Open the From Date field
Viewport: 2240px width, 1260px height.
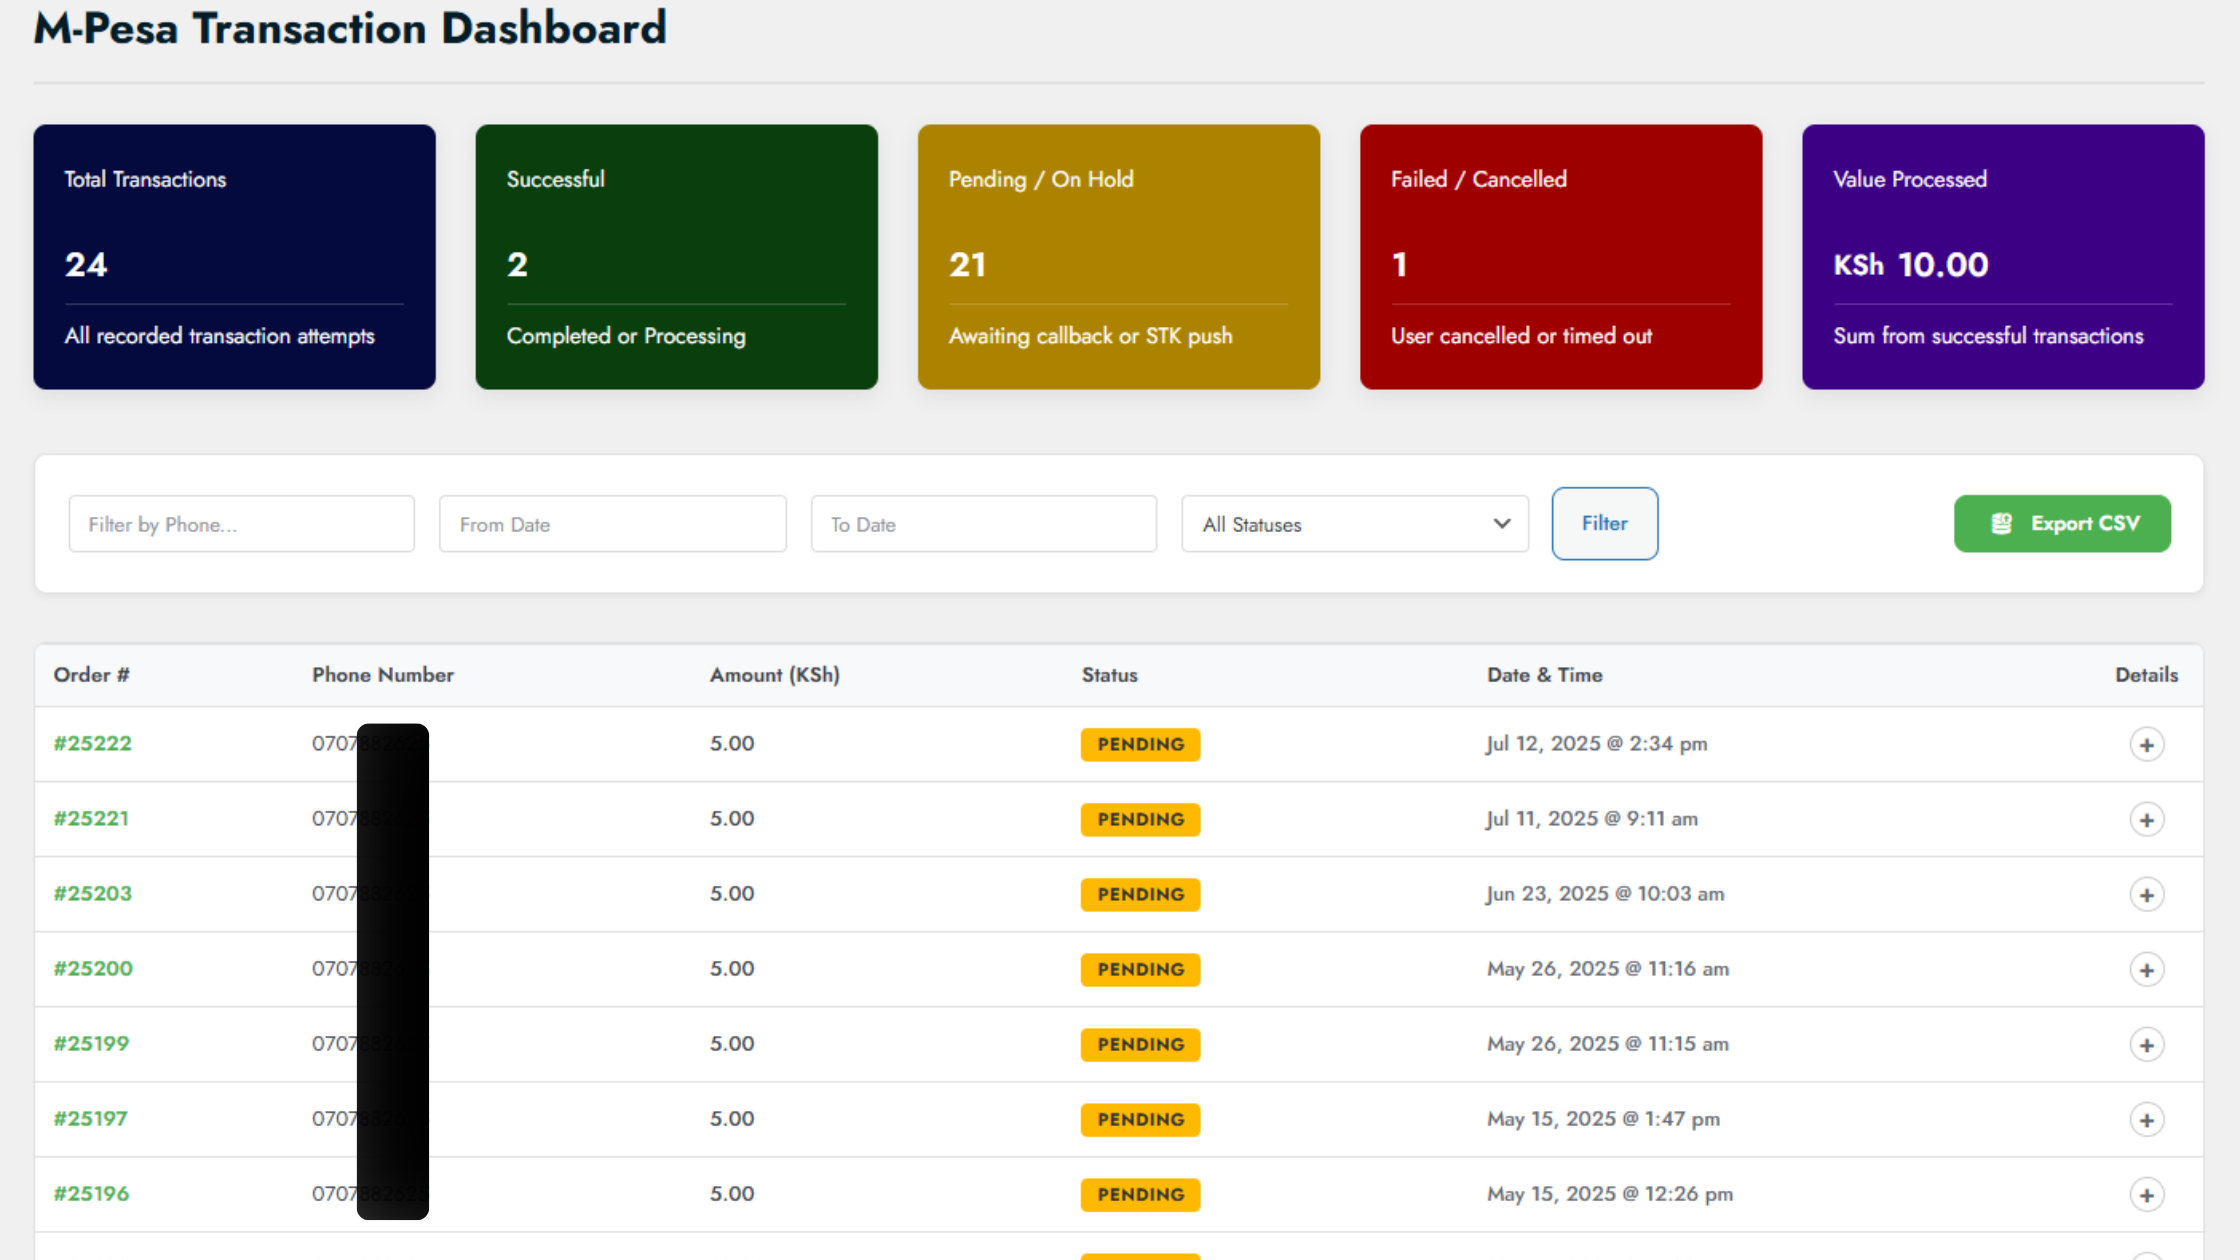click(612, 524)
